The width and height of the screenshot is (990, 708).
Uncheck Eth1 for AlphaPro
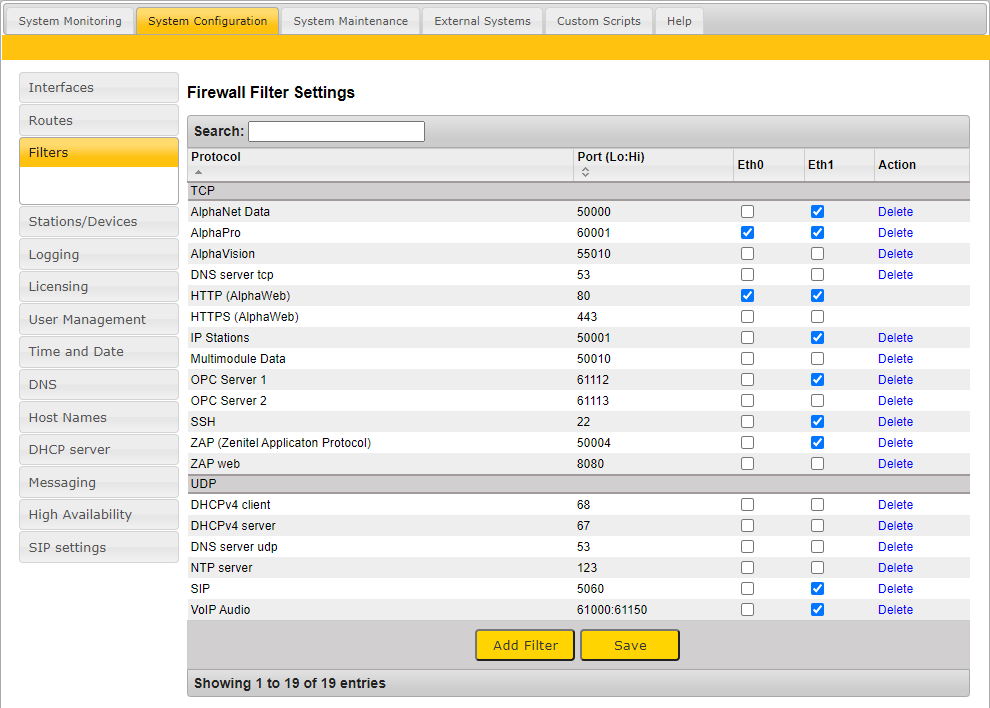tap(817, 233)
